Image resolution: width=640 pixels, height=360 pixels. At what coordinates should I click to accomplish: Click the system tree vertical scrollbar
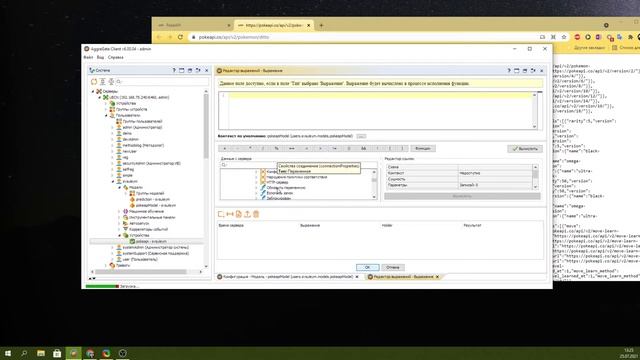[206, 127]
